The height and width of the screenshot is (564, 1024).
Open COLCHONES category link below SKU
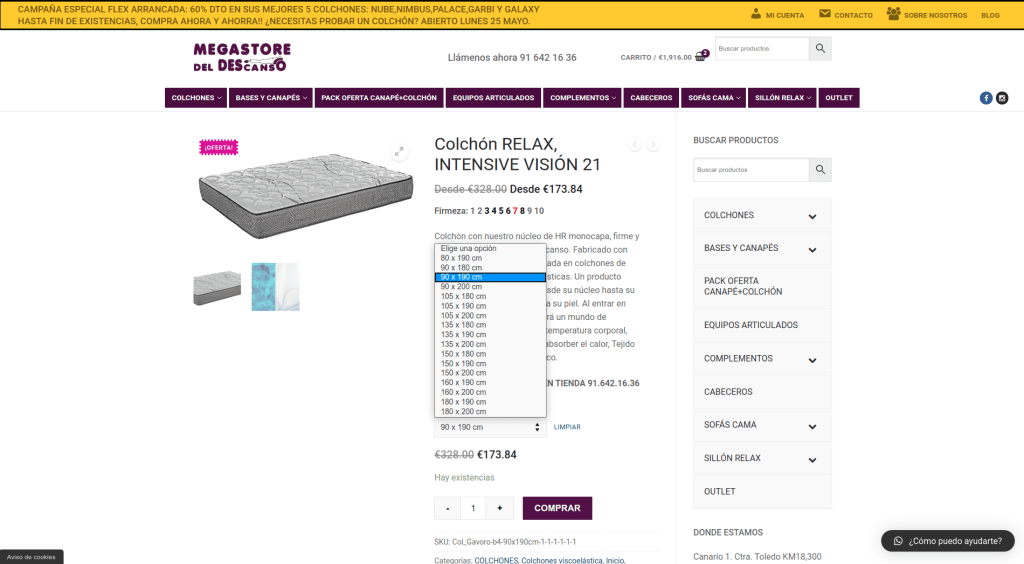[496, 560]
